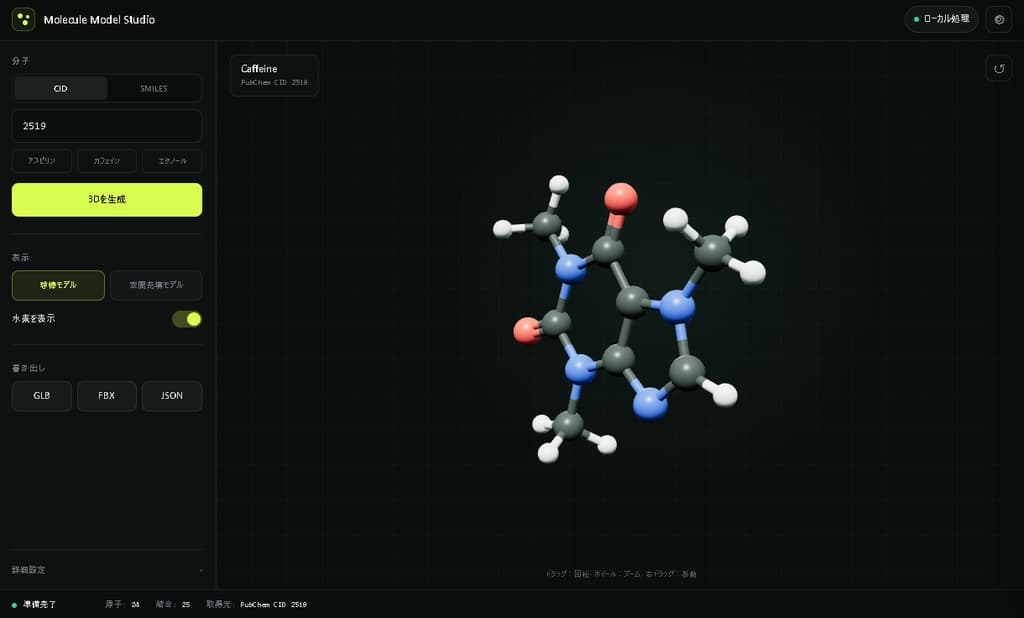
Task: Export the model as JSON
Action: tap(172, 396)
